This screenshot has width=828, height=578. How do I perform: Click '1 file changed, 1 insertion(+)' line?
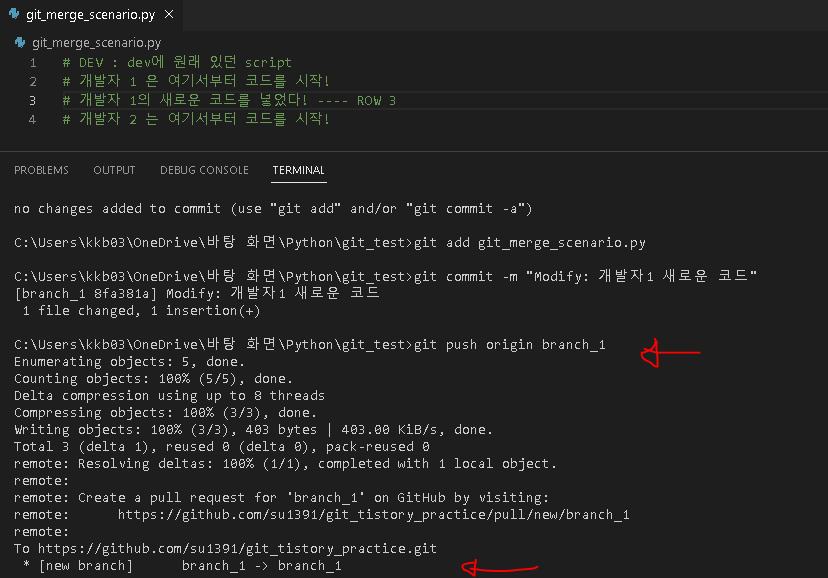[x=142, y=310]
